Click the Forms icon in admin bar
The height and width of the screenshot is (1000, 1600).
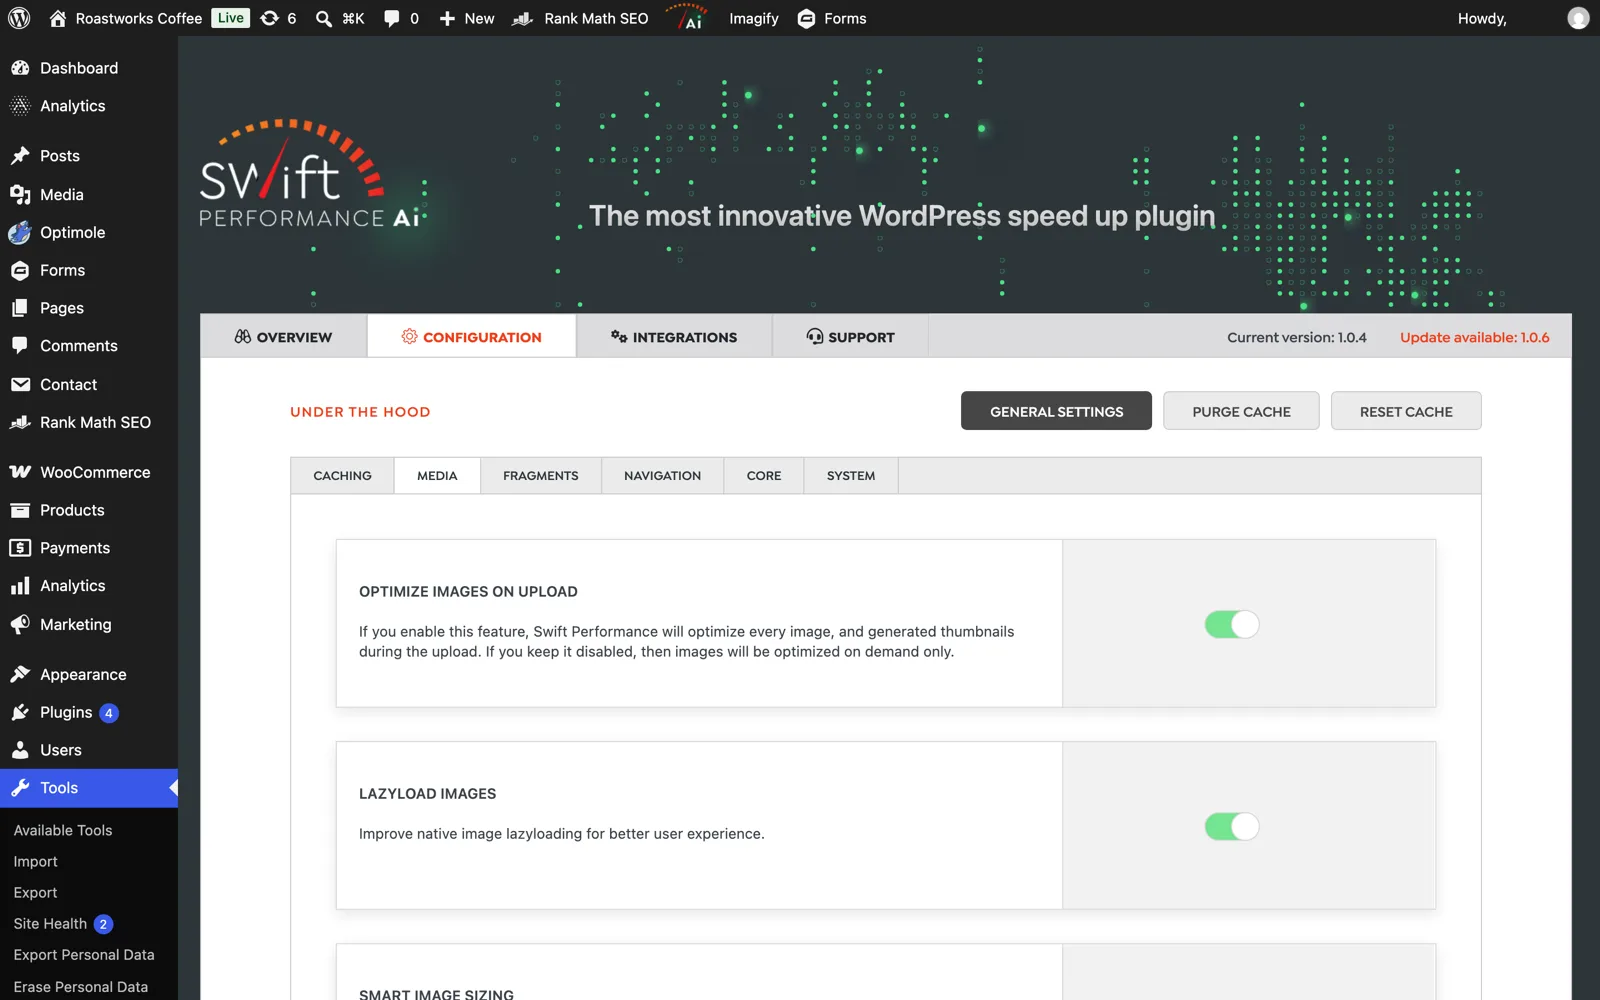(x=806, y=18)
